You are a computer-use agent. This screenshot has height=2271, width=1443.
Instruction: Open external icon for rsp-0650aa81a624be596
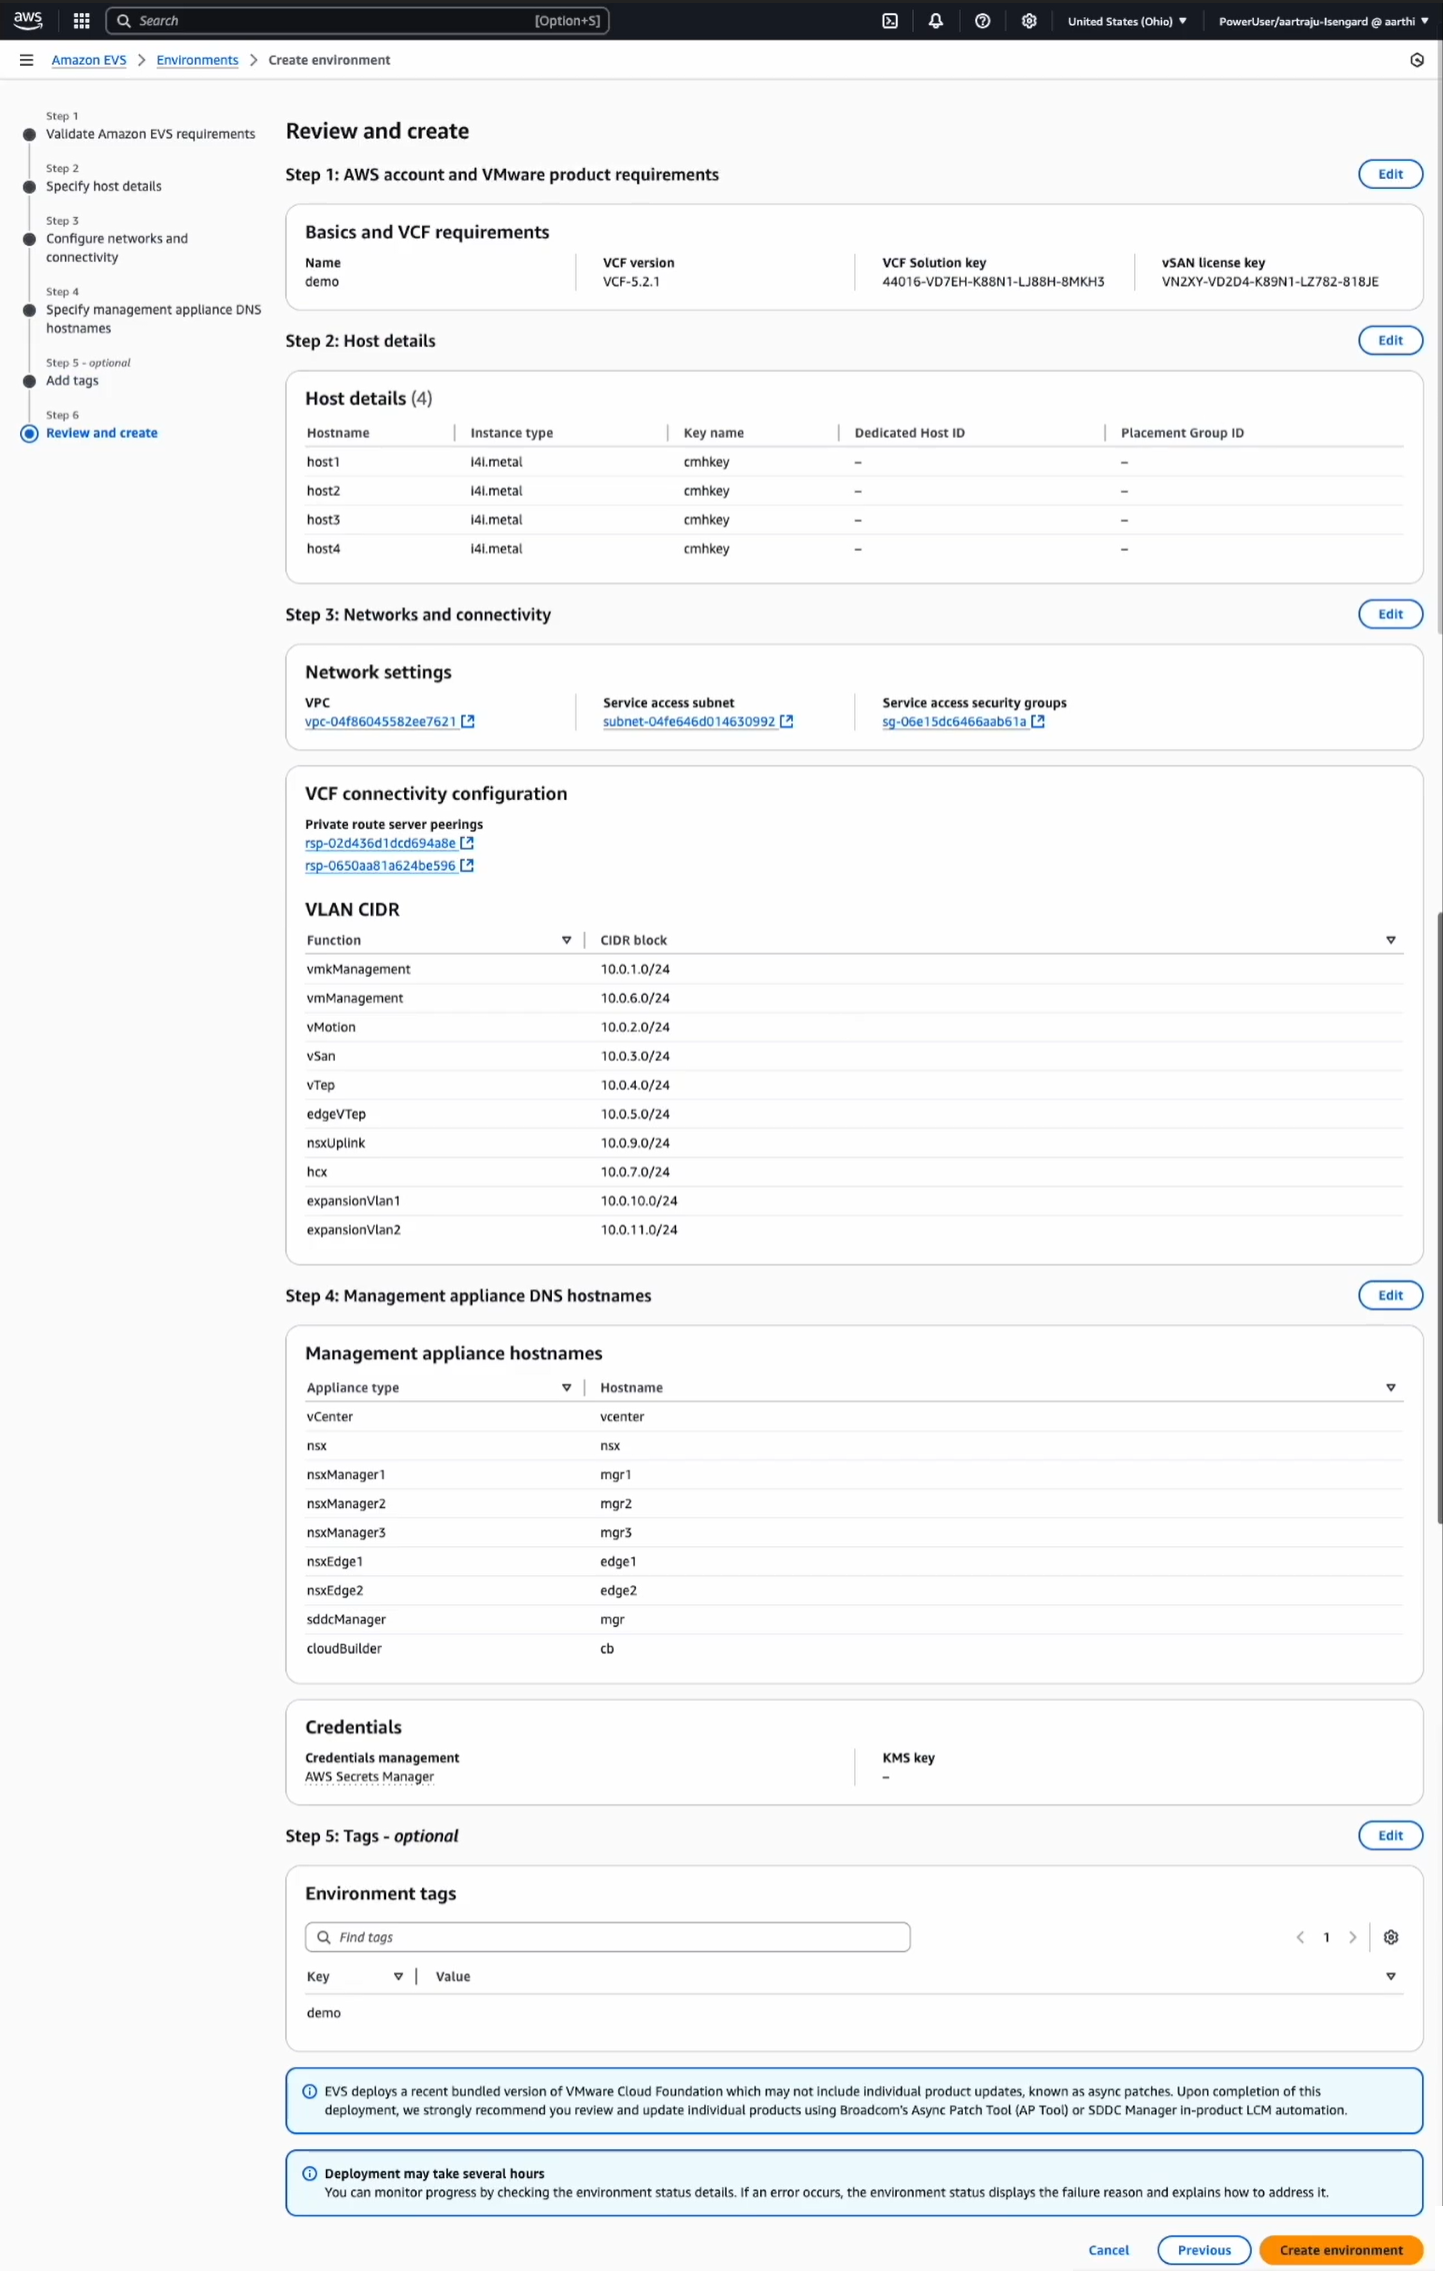coord(467,866)
